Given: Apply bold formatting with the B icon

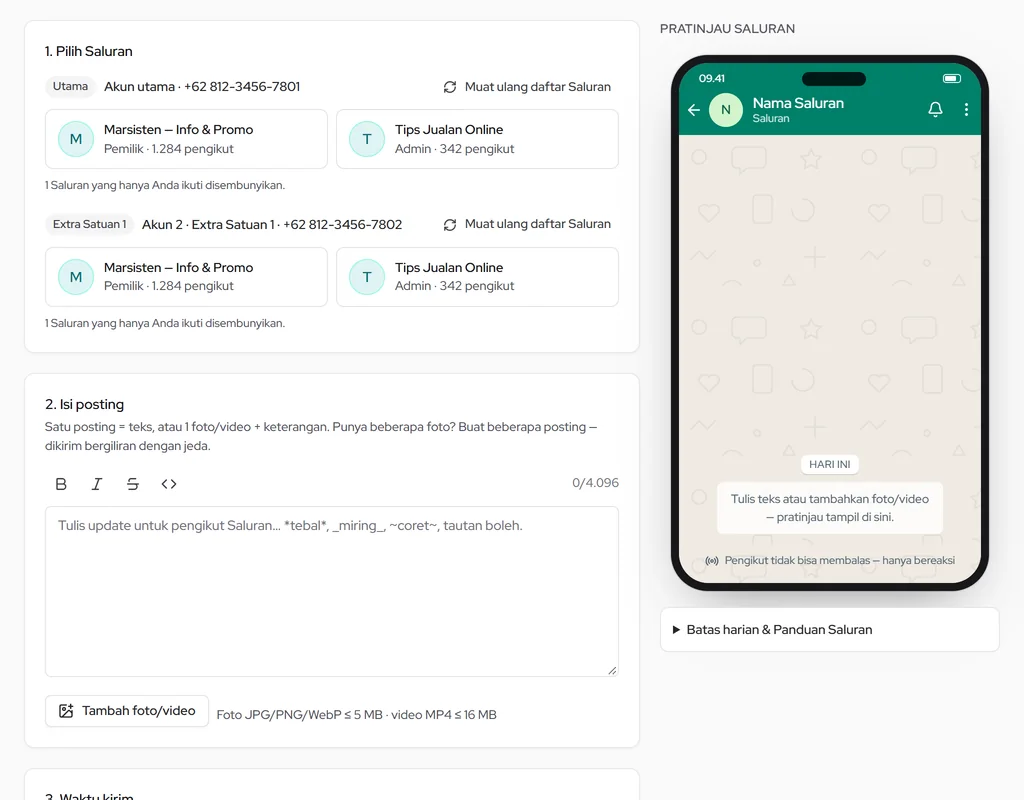Looking at the screenshot, I should pyautogui.click(x=61, y=484).
